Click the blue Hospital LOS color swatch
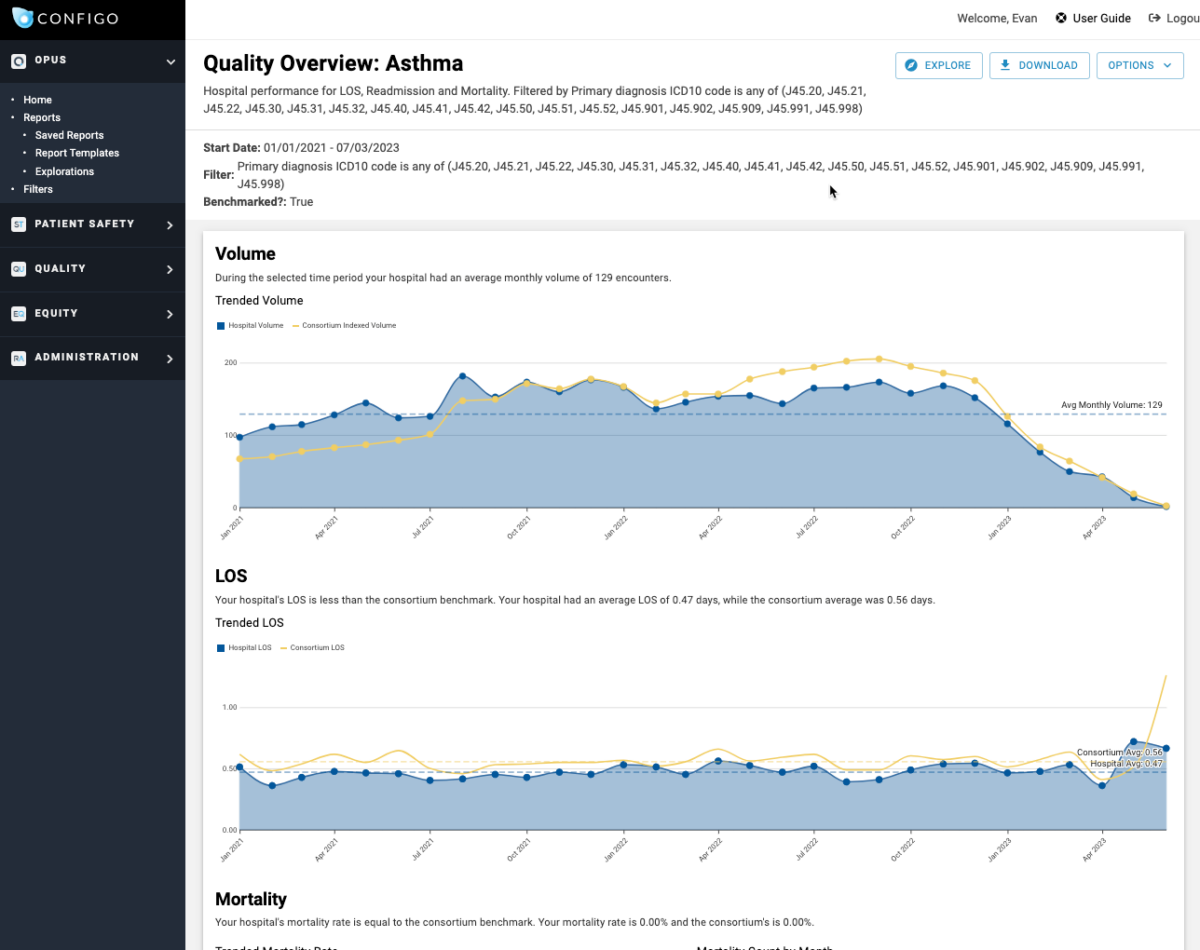Image resolution: width=1200 pixels, height=950 pixels. click(221, 647)
